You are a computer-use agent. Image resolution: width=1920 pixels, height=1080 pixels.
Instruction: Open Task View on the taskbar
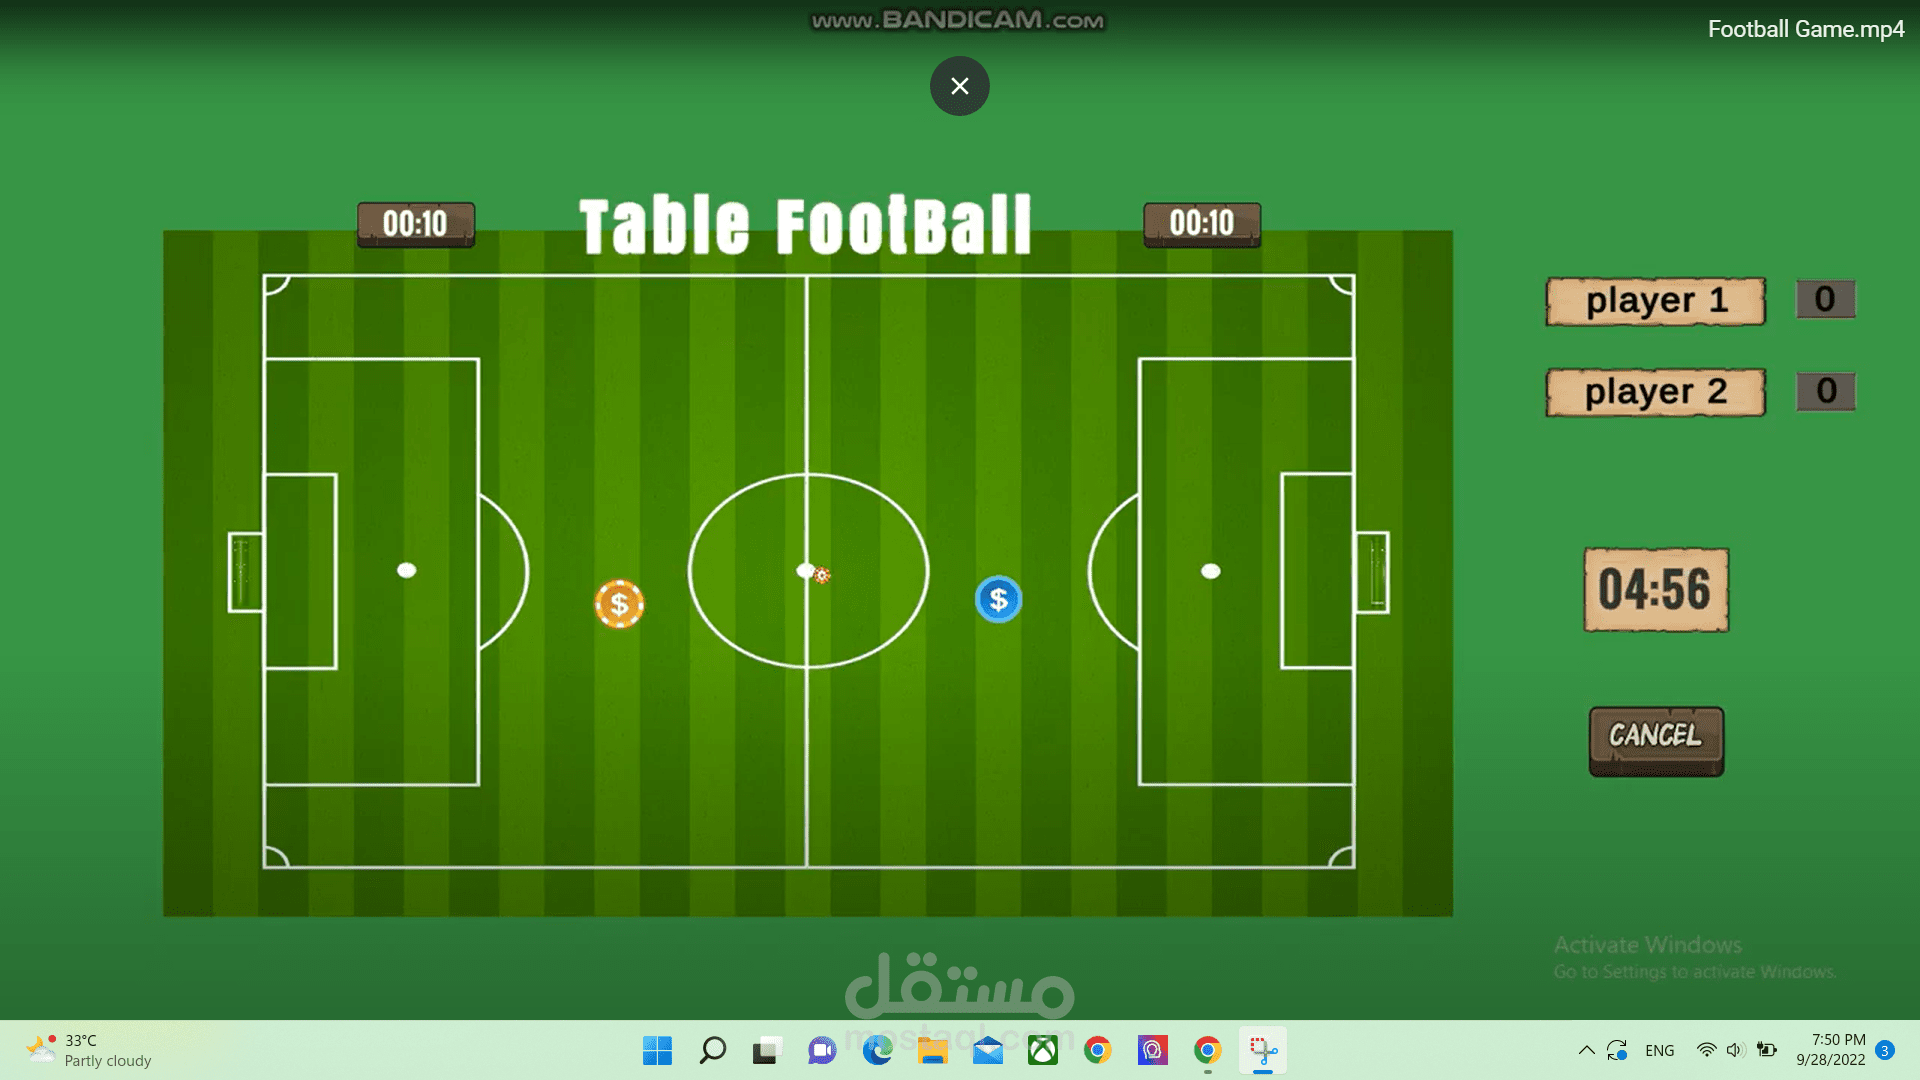(766, 1050)
